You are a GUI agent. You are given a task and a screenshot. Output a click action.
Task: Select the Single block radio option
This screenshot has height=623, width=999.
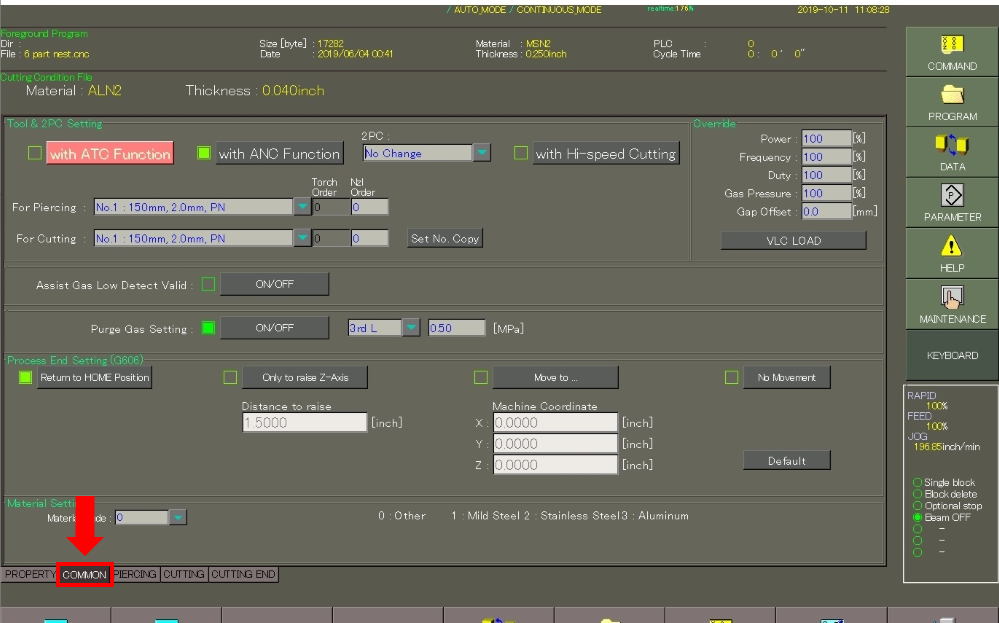click(917, 482)
